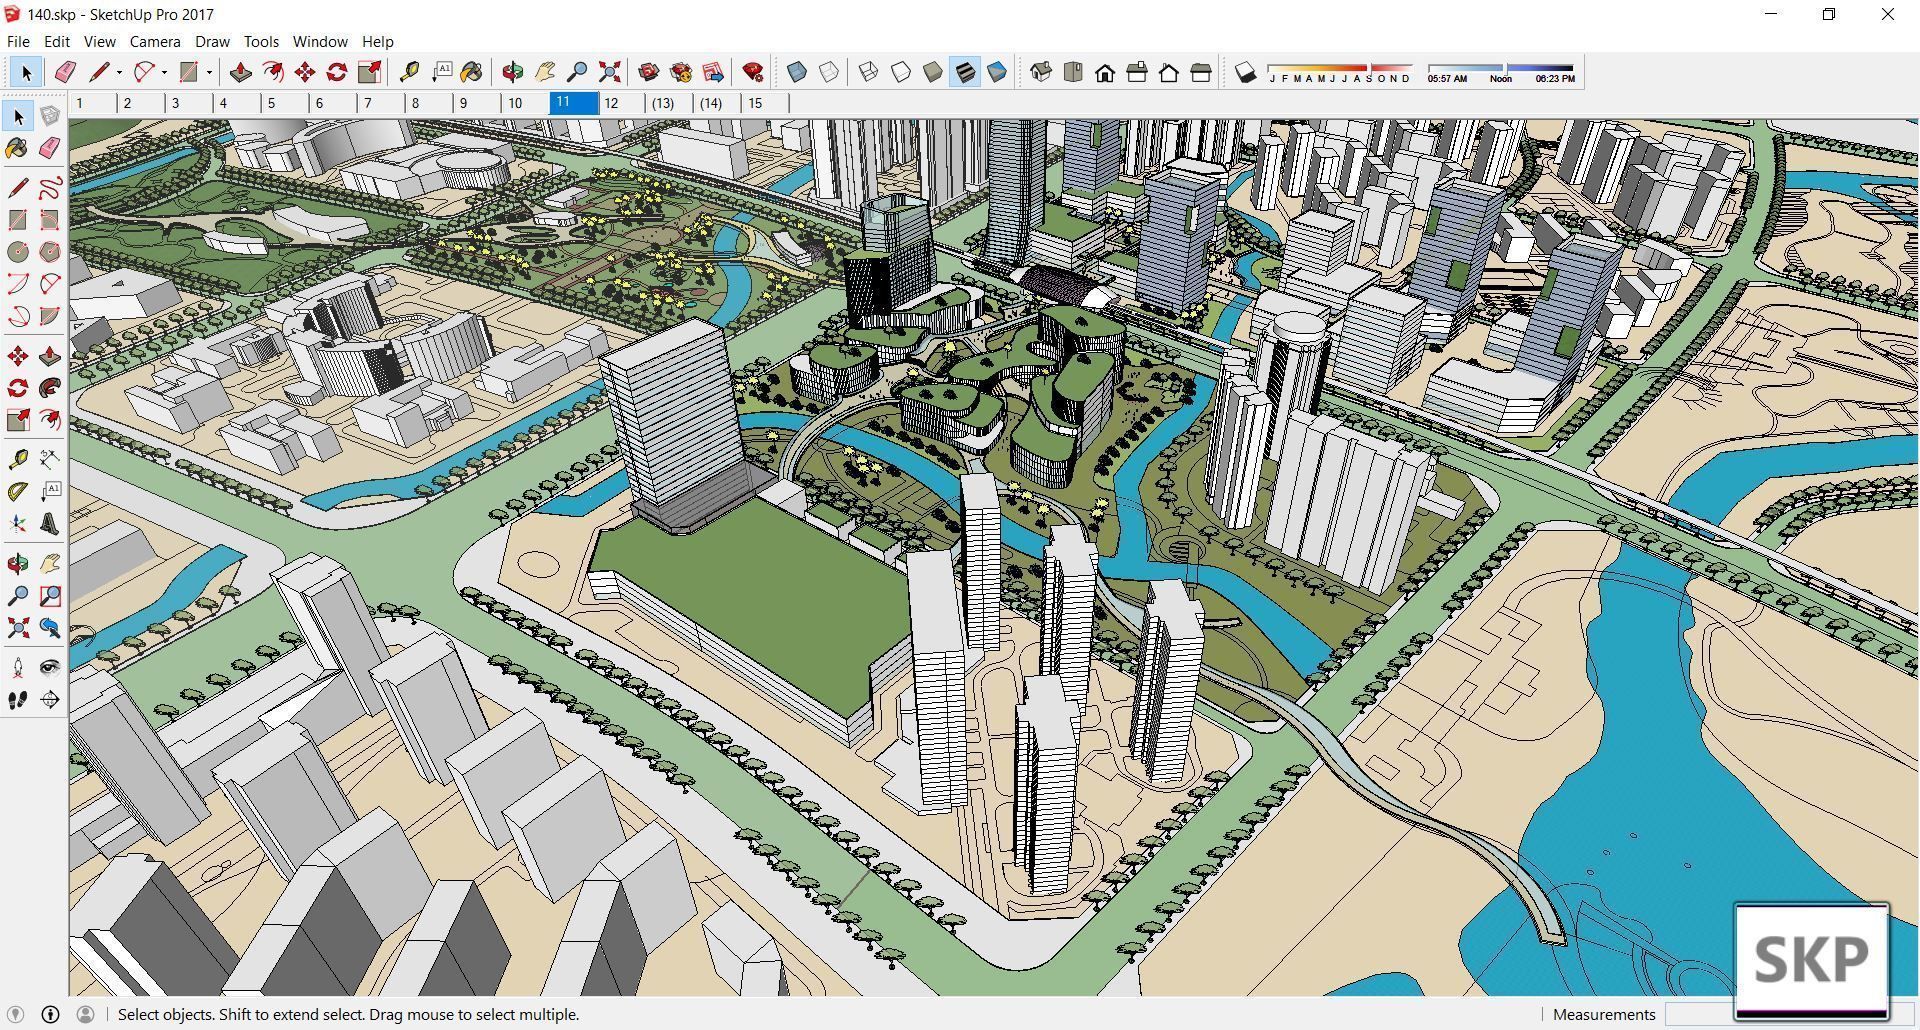The width and height of the screenshot is (1920, 1030).
Task: Click the Zoom magnifier in top toolbar
Action: pos(577,72)
